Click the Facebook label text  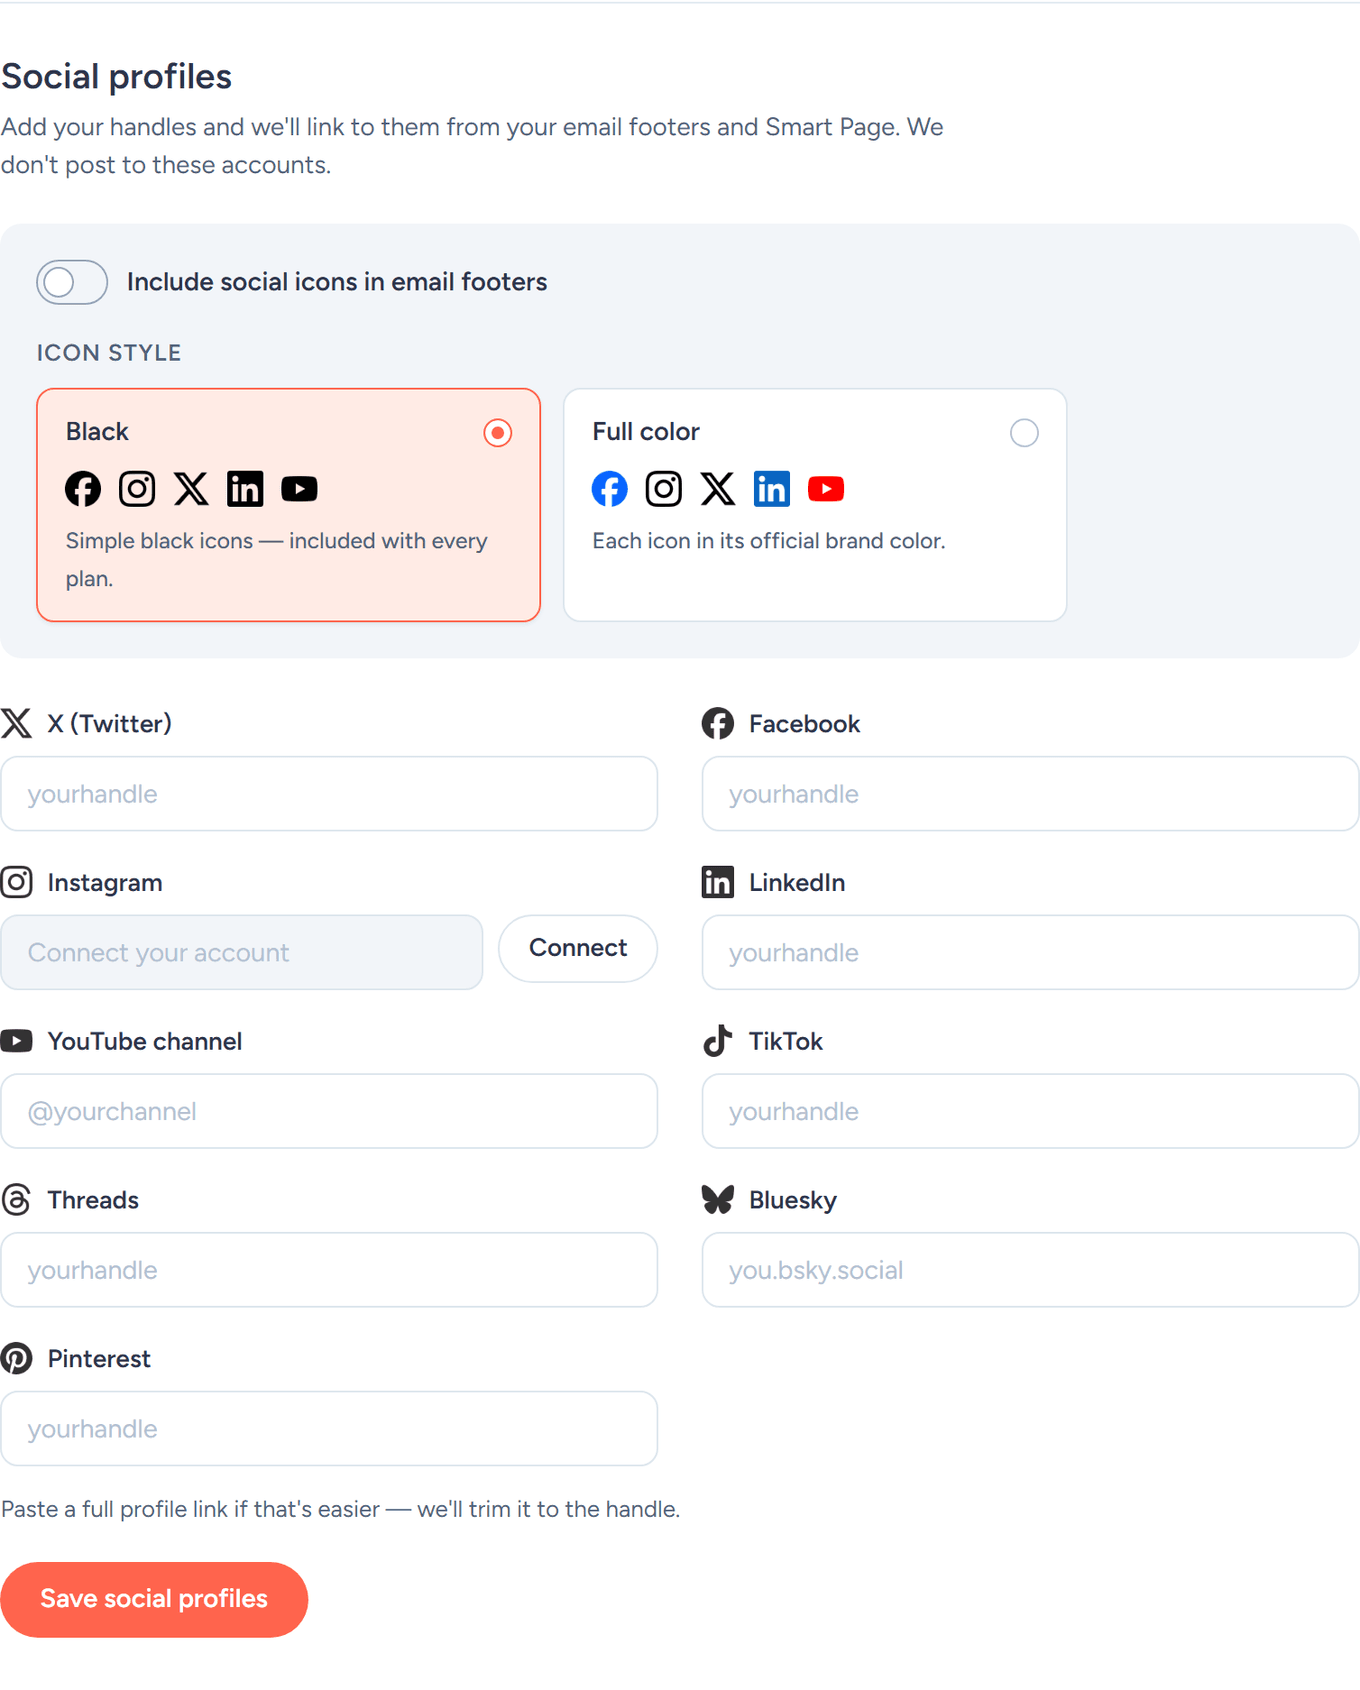pyautogui.click(x=804, y=724)
